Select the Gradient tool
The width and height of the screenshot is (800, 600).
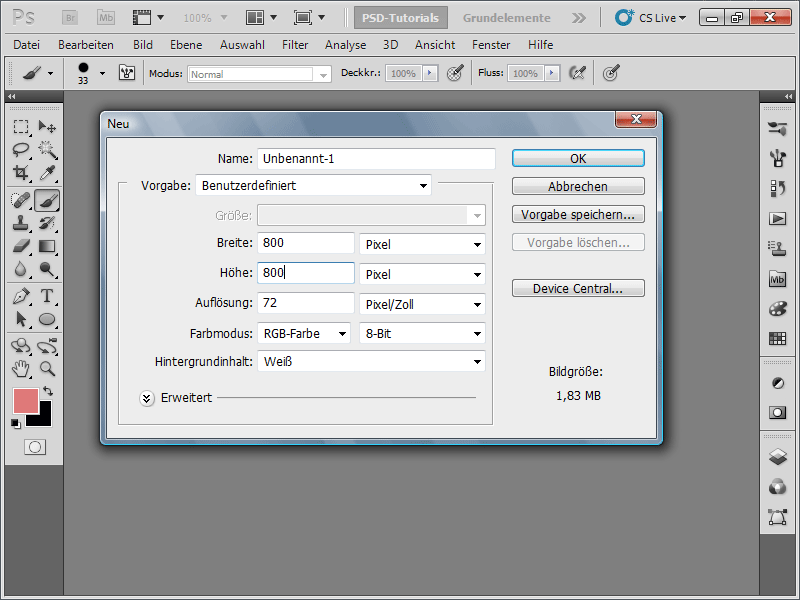coord(47,246)
